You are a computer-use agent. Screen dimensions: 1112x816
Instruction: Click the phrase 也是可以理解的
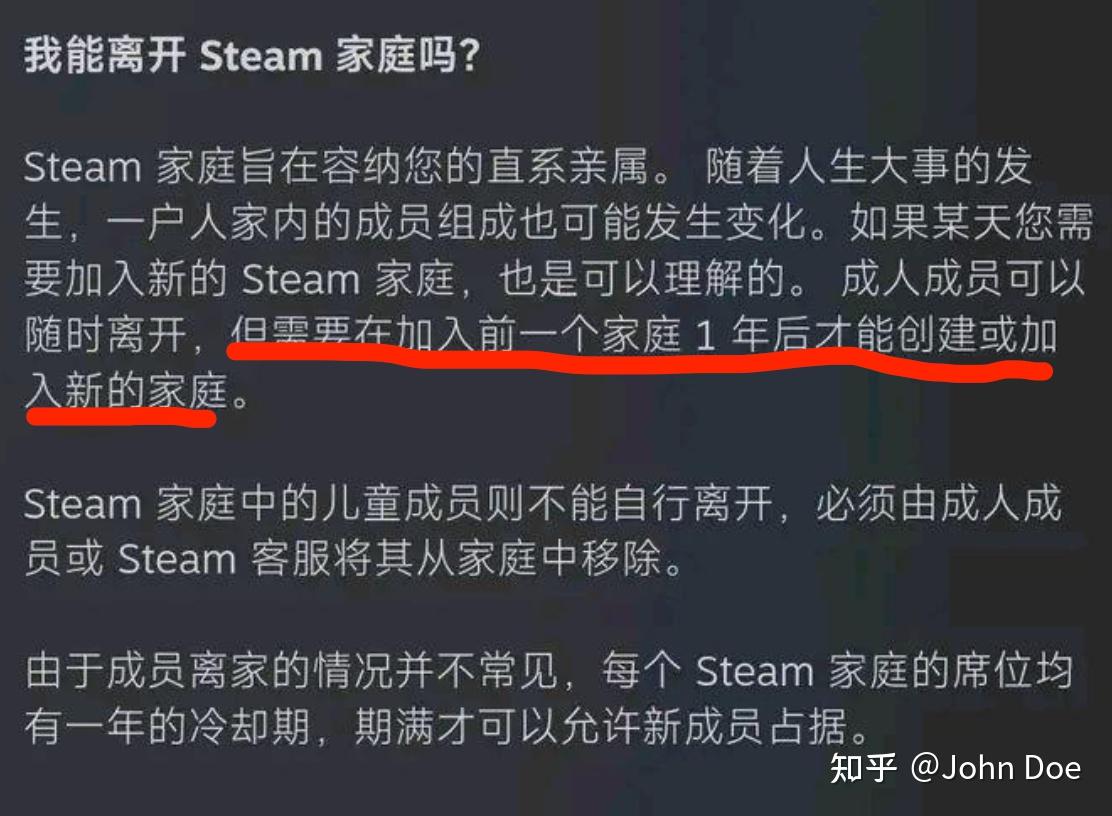pos(642,279)
